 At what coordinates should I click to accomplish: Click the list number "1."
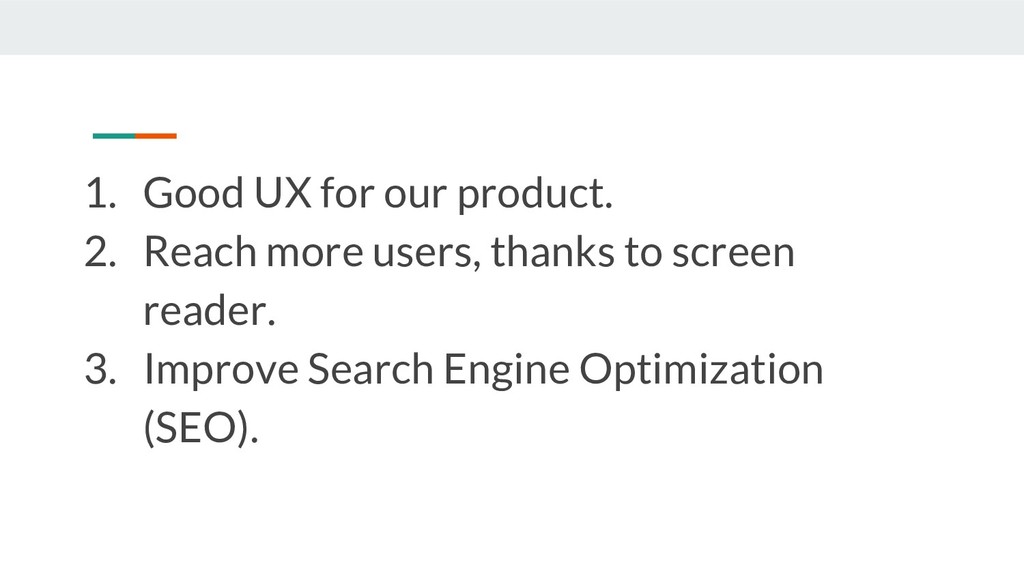99,194
